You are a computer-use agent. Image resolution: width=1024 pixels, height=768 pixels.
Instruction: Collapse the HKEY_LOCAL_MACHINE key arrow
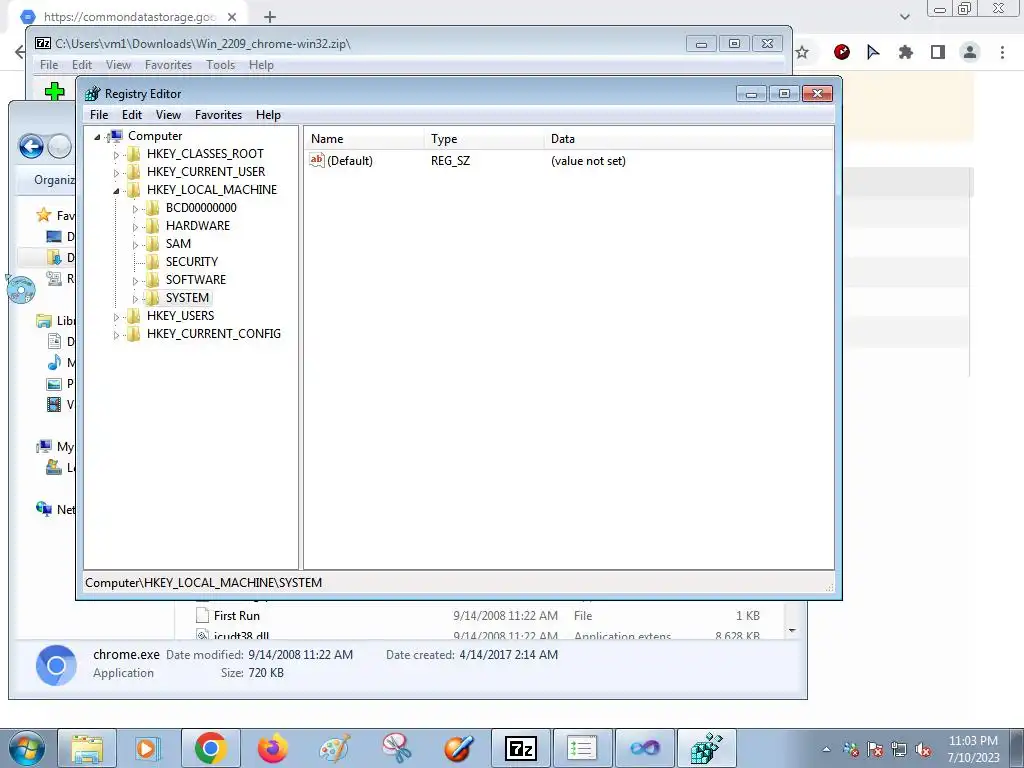pos(116,191)
